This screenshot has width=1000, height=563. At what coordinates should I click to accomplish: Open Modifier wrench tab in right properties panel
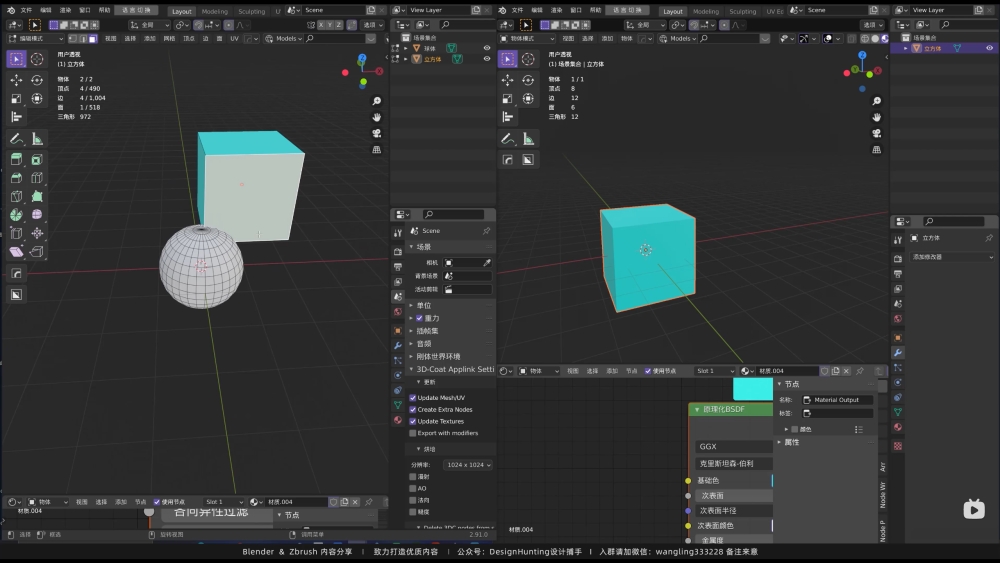click(x=898, y=353)
